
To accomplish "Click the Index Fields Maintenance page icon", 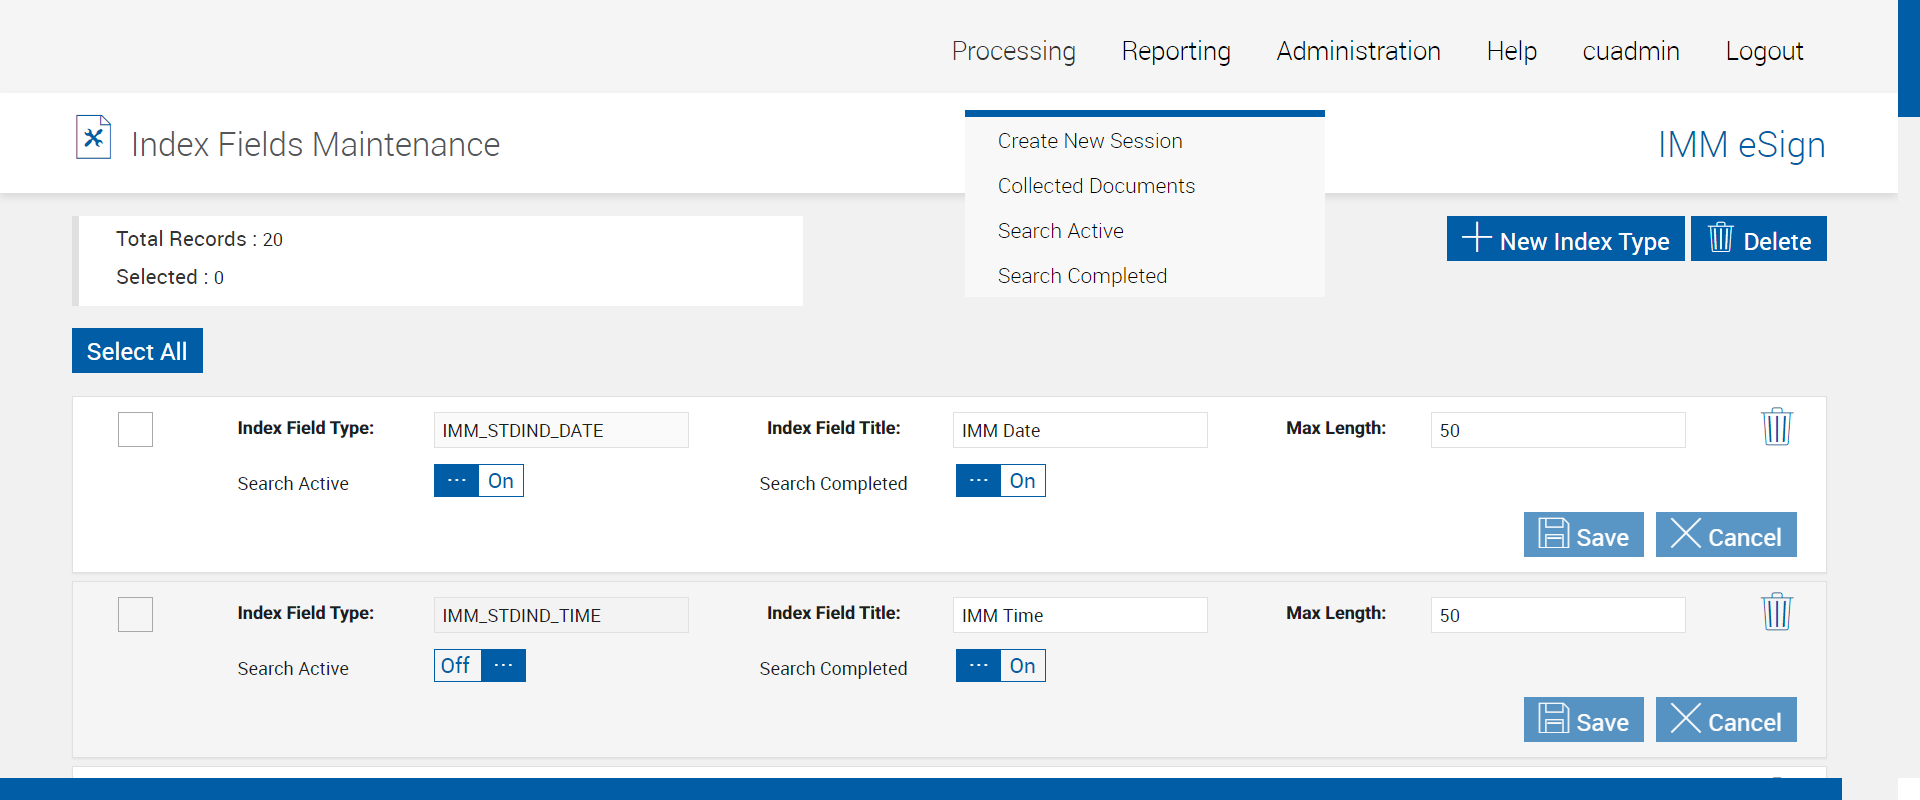I will pyautogui.click(x=93, y=138).
